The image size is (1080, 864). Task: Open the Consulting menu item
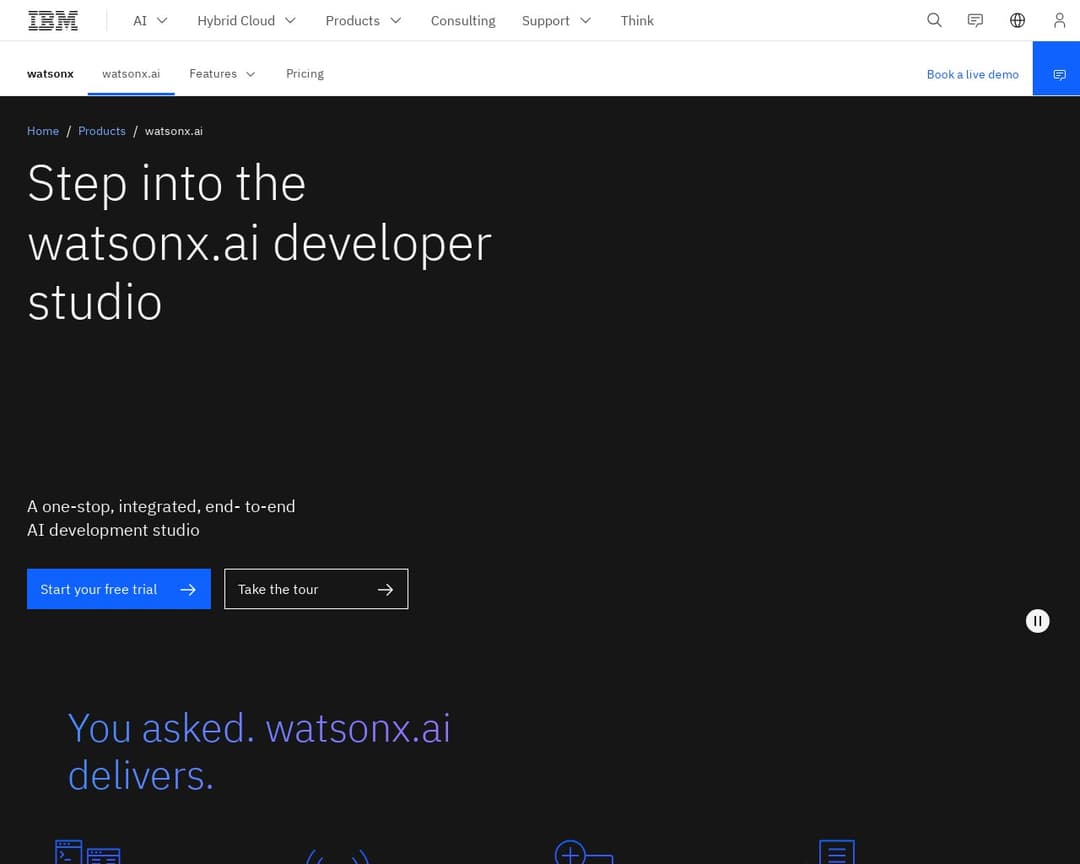point(463,21)
